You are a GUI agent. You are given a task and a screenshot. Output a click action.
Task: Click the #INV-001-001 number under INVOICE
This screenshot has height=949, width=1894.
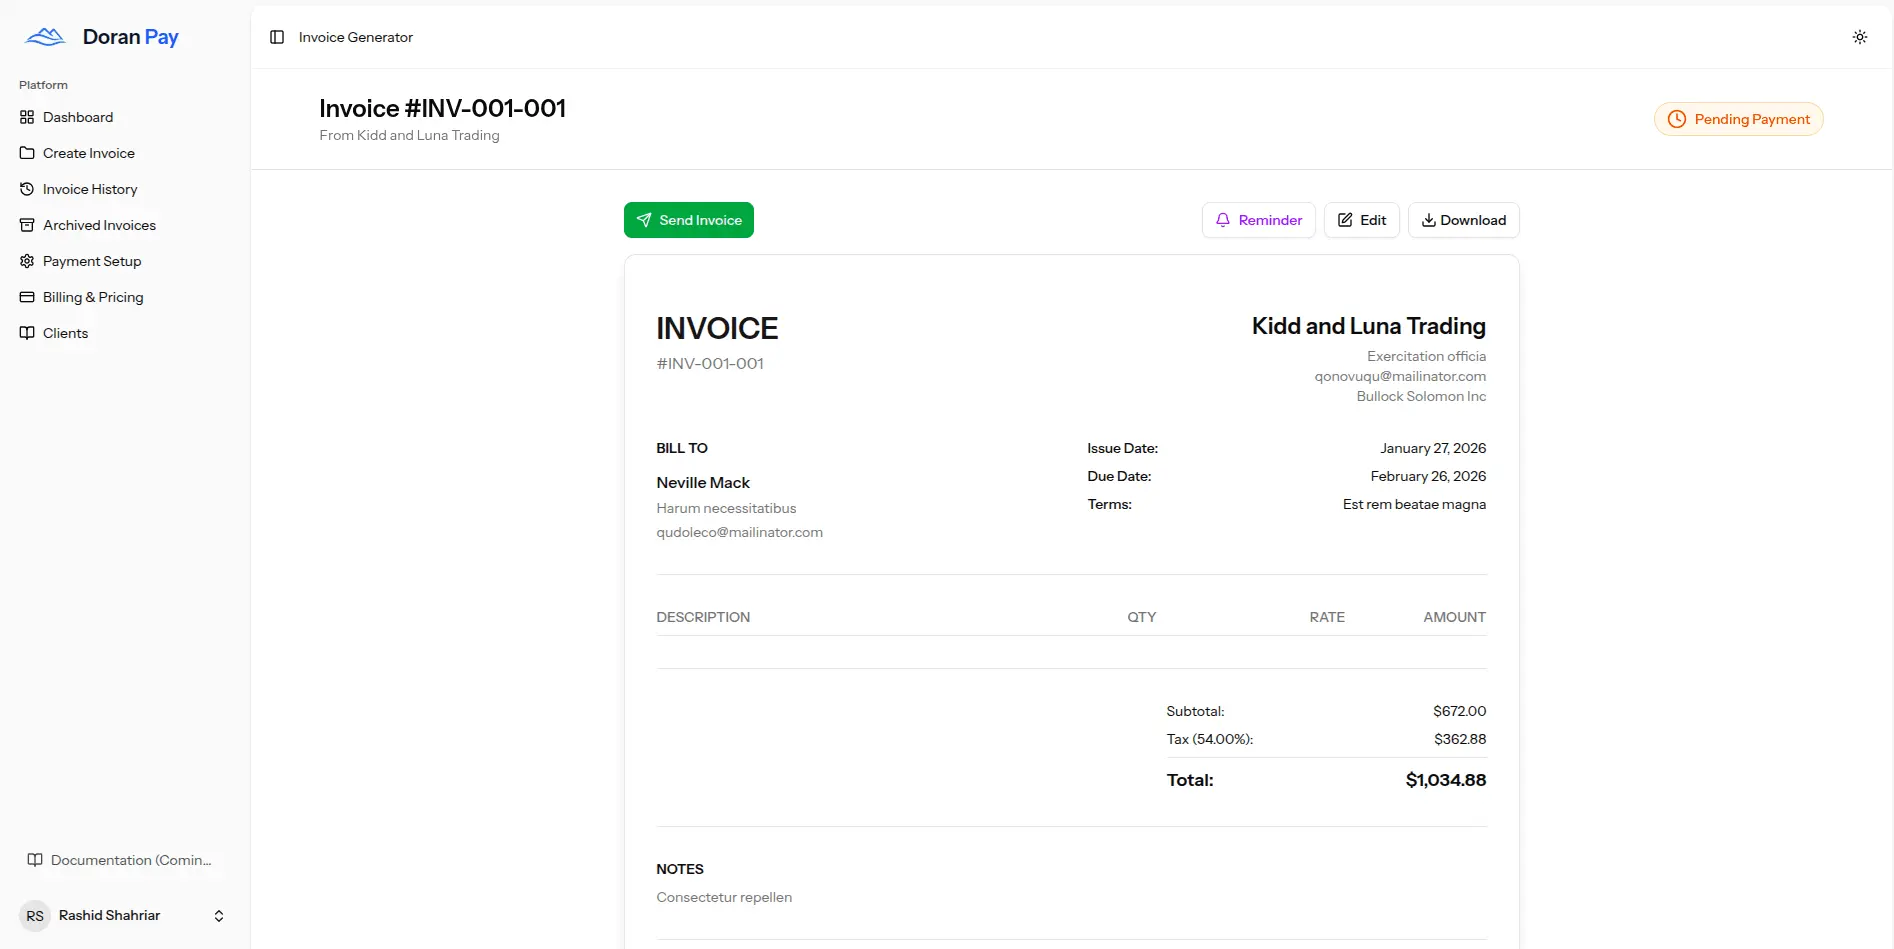710,364
